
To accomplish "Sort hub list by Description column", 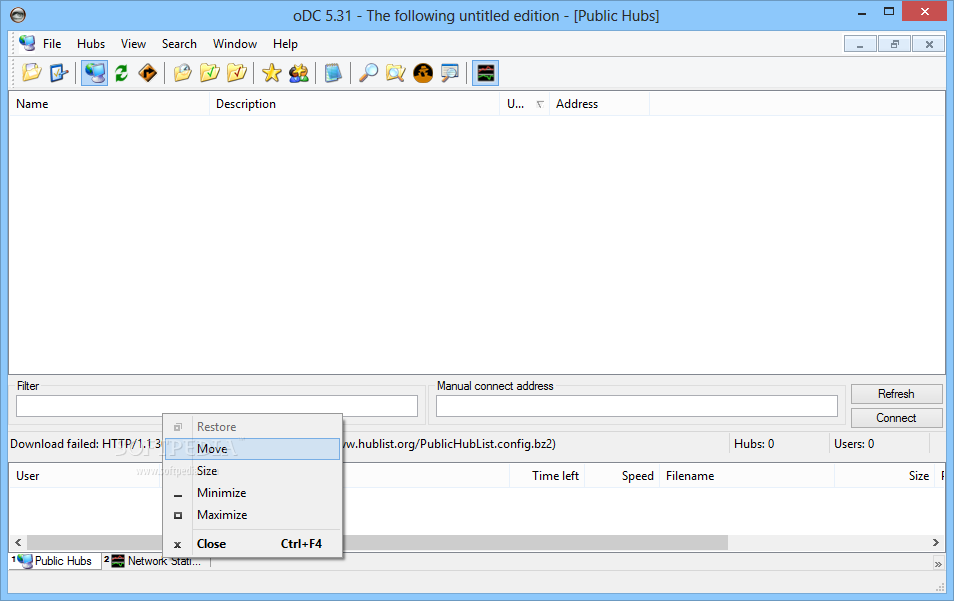I will click(355, 104).
